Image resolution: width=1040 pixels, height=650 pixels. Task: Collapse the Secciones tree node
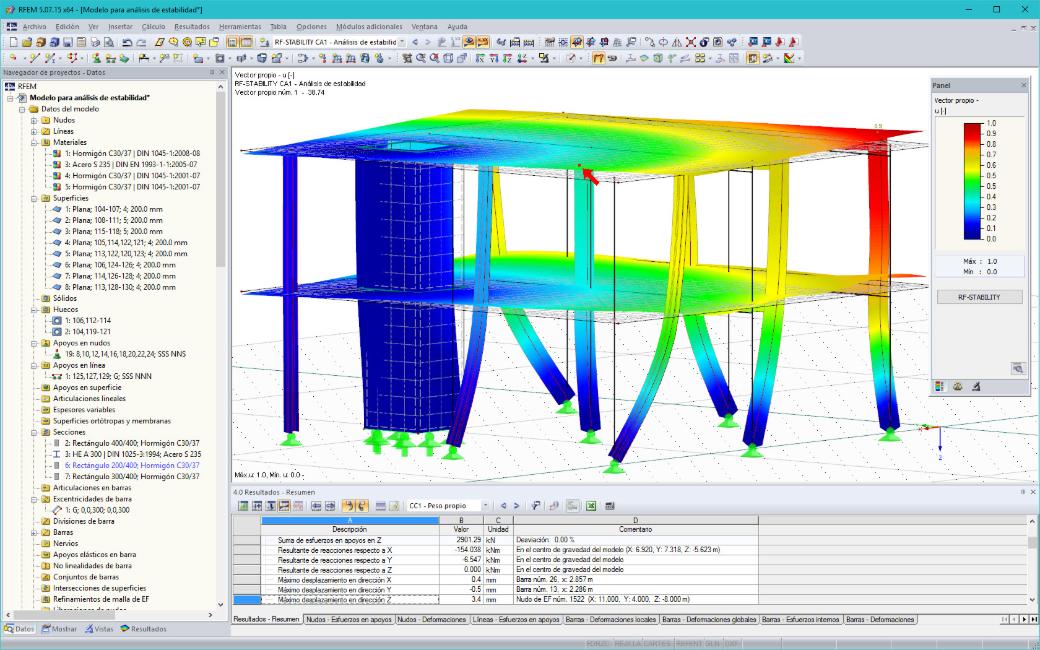point(34,432)
